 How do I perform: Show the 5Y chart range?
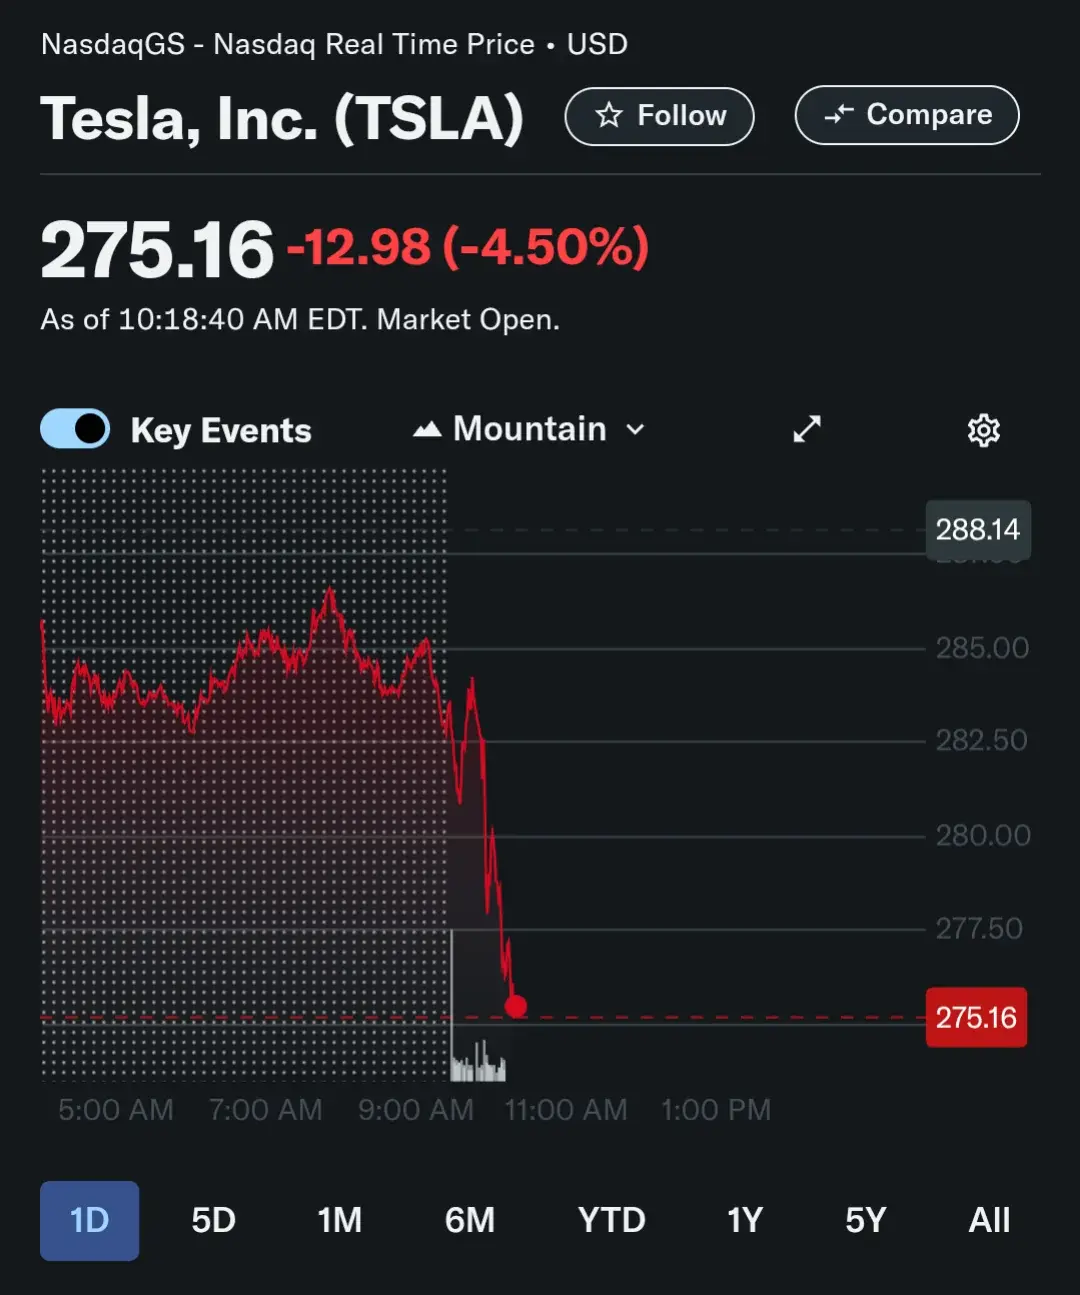(866, 1220)
